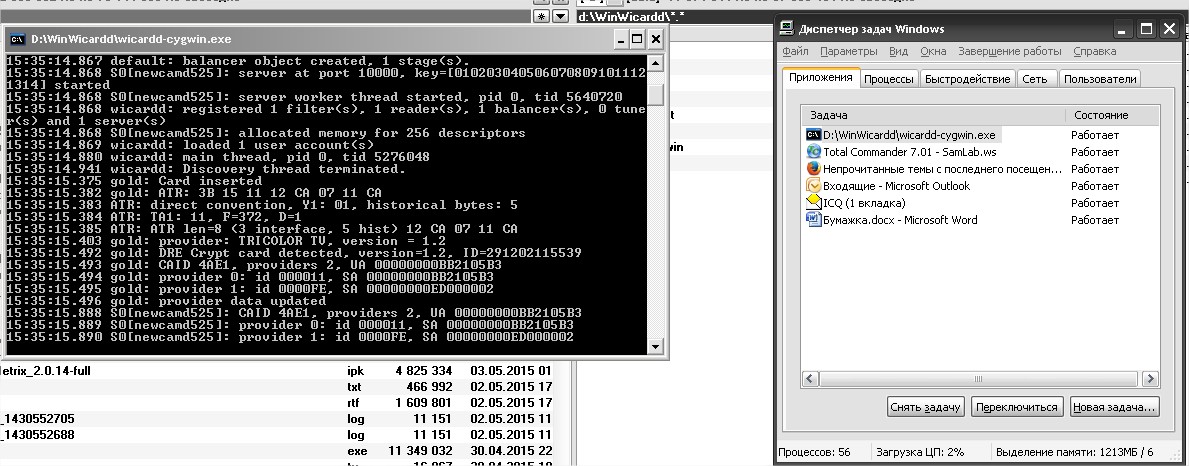Select the Непрочитанные темы с последнего посещения row
Image resolution: width=1189 pixels, height=466 pixels.
pyautogui.click(x=980, y=168)
